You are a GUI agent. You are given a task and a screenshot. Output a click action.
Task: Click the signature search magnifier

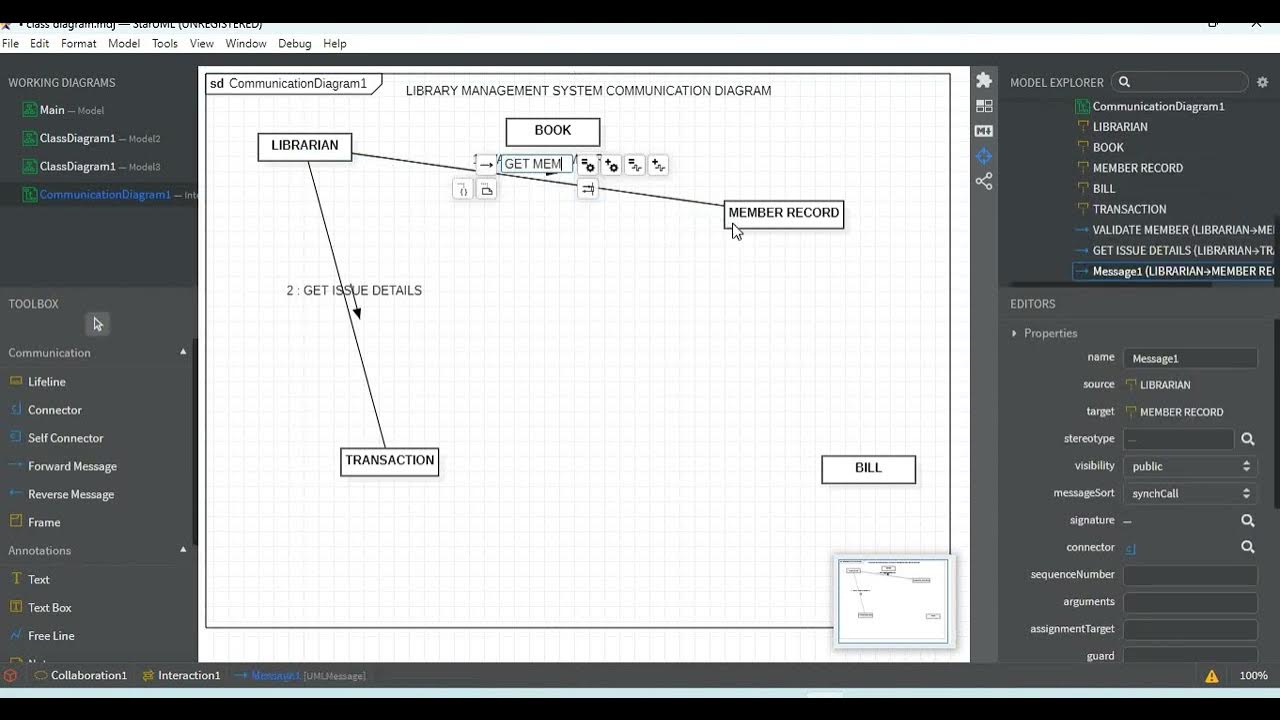1248,520
